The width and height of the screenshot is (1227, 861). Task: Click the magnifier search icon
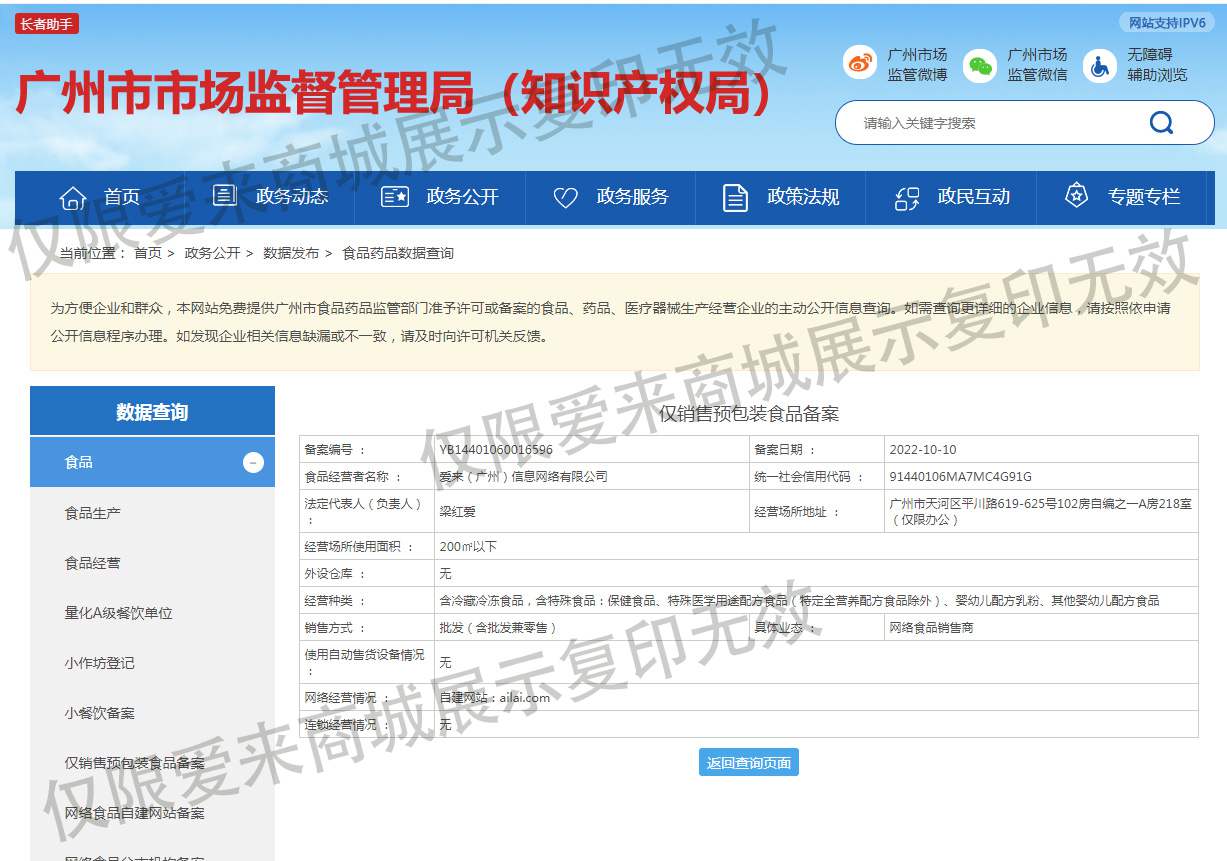(x=1161, y=122)
